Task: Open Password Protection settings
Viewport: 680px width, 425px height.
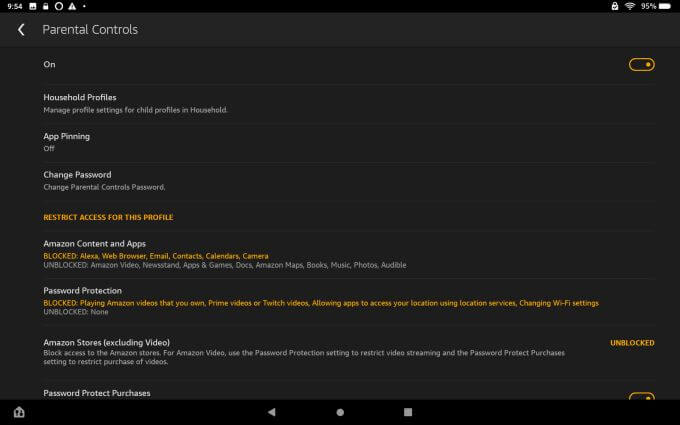Action: (x=349, y=301)
